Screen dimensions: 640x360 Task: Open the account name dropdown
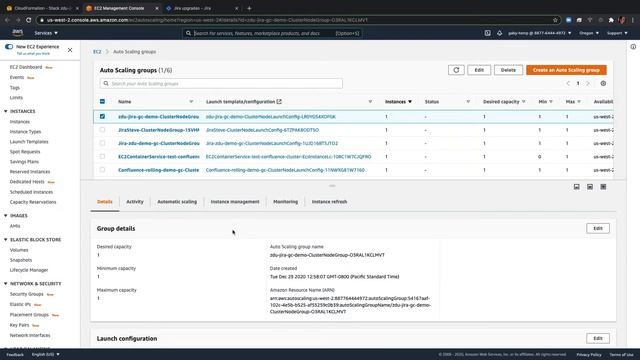tap(540, 33)
